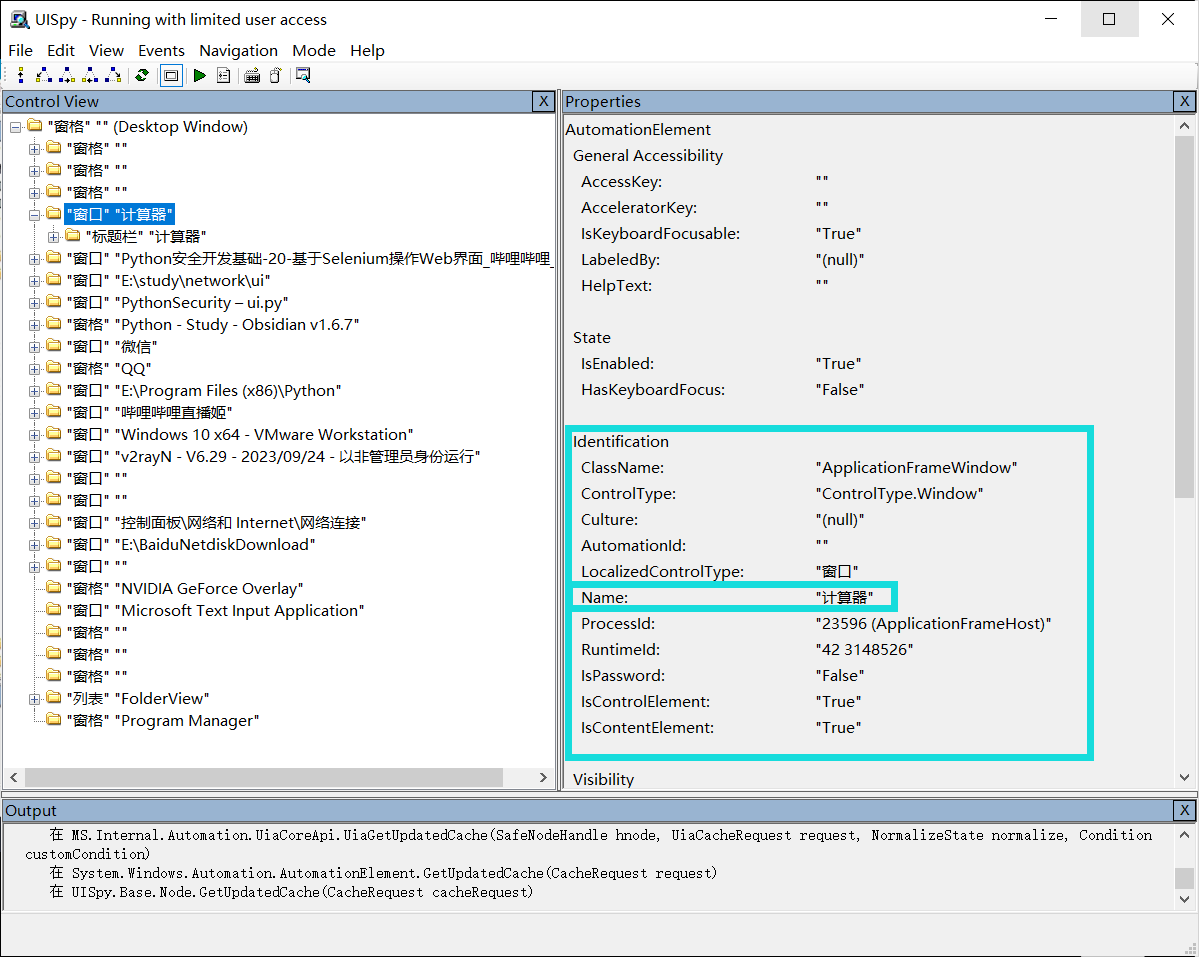Viewport: 1199px width, 957px height.
Task: Toggle the mouse hover tracking icon
Action: (x=275, y=75)
